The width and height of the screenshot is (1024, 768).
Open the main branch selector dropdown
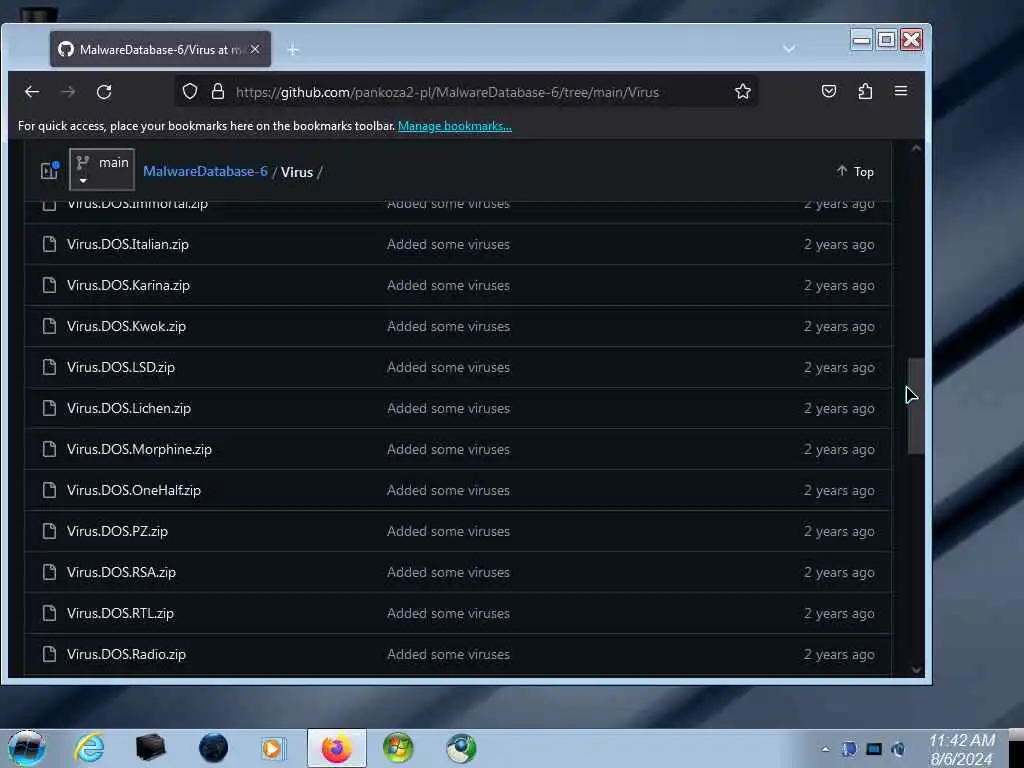click(x=102, y=169)
